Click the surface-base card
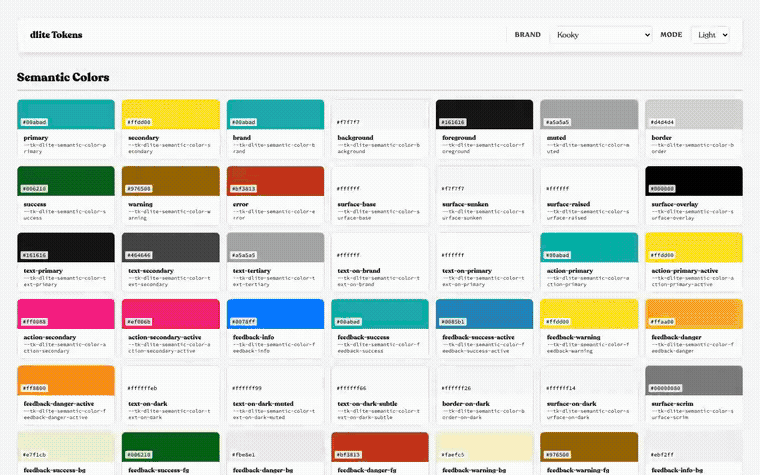Screen dimensions: 760x475 [380, 195]
